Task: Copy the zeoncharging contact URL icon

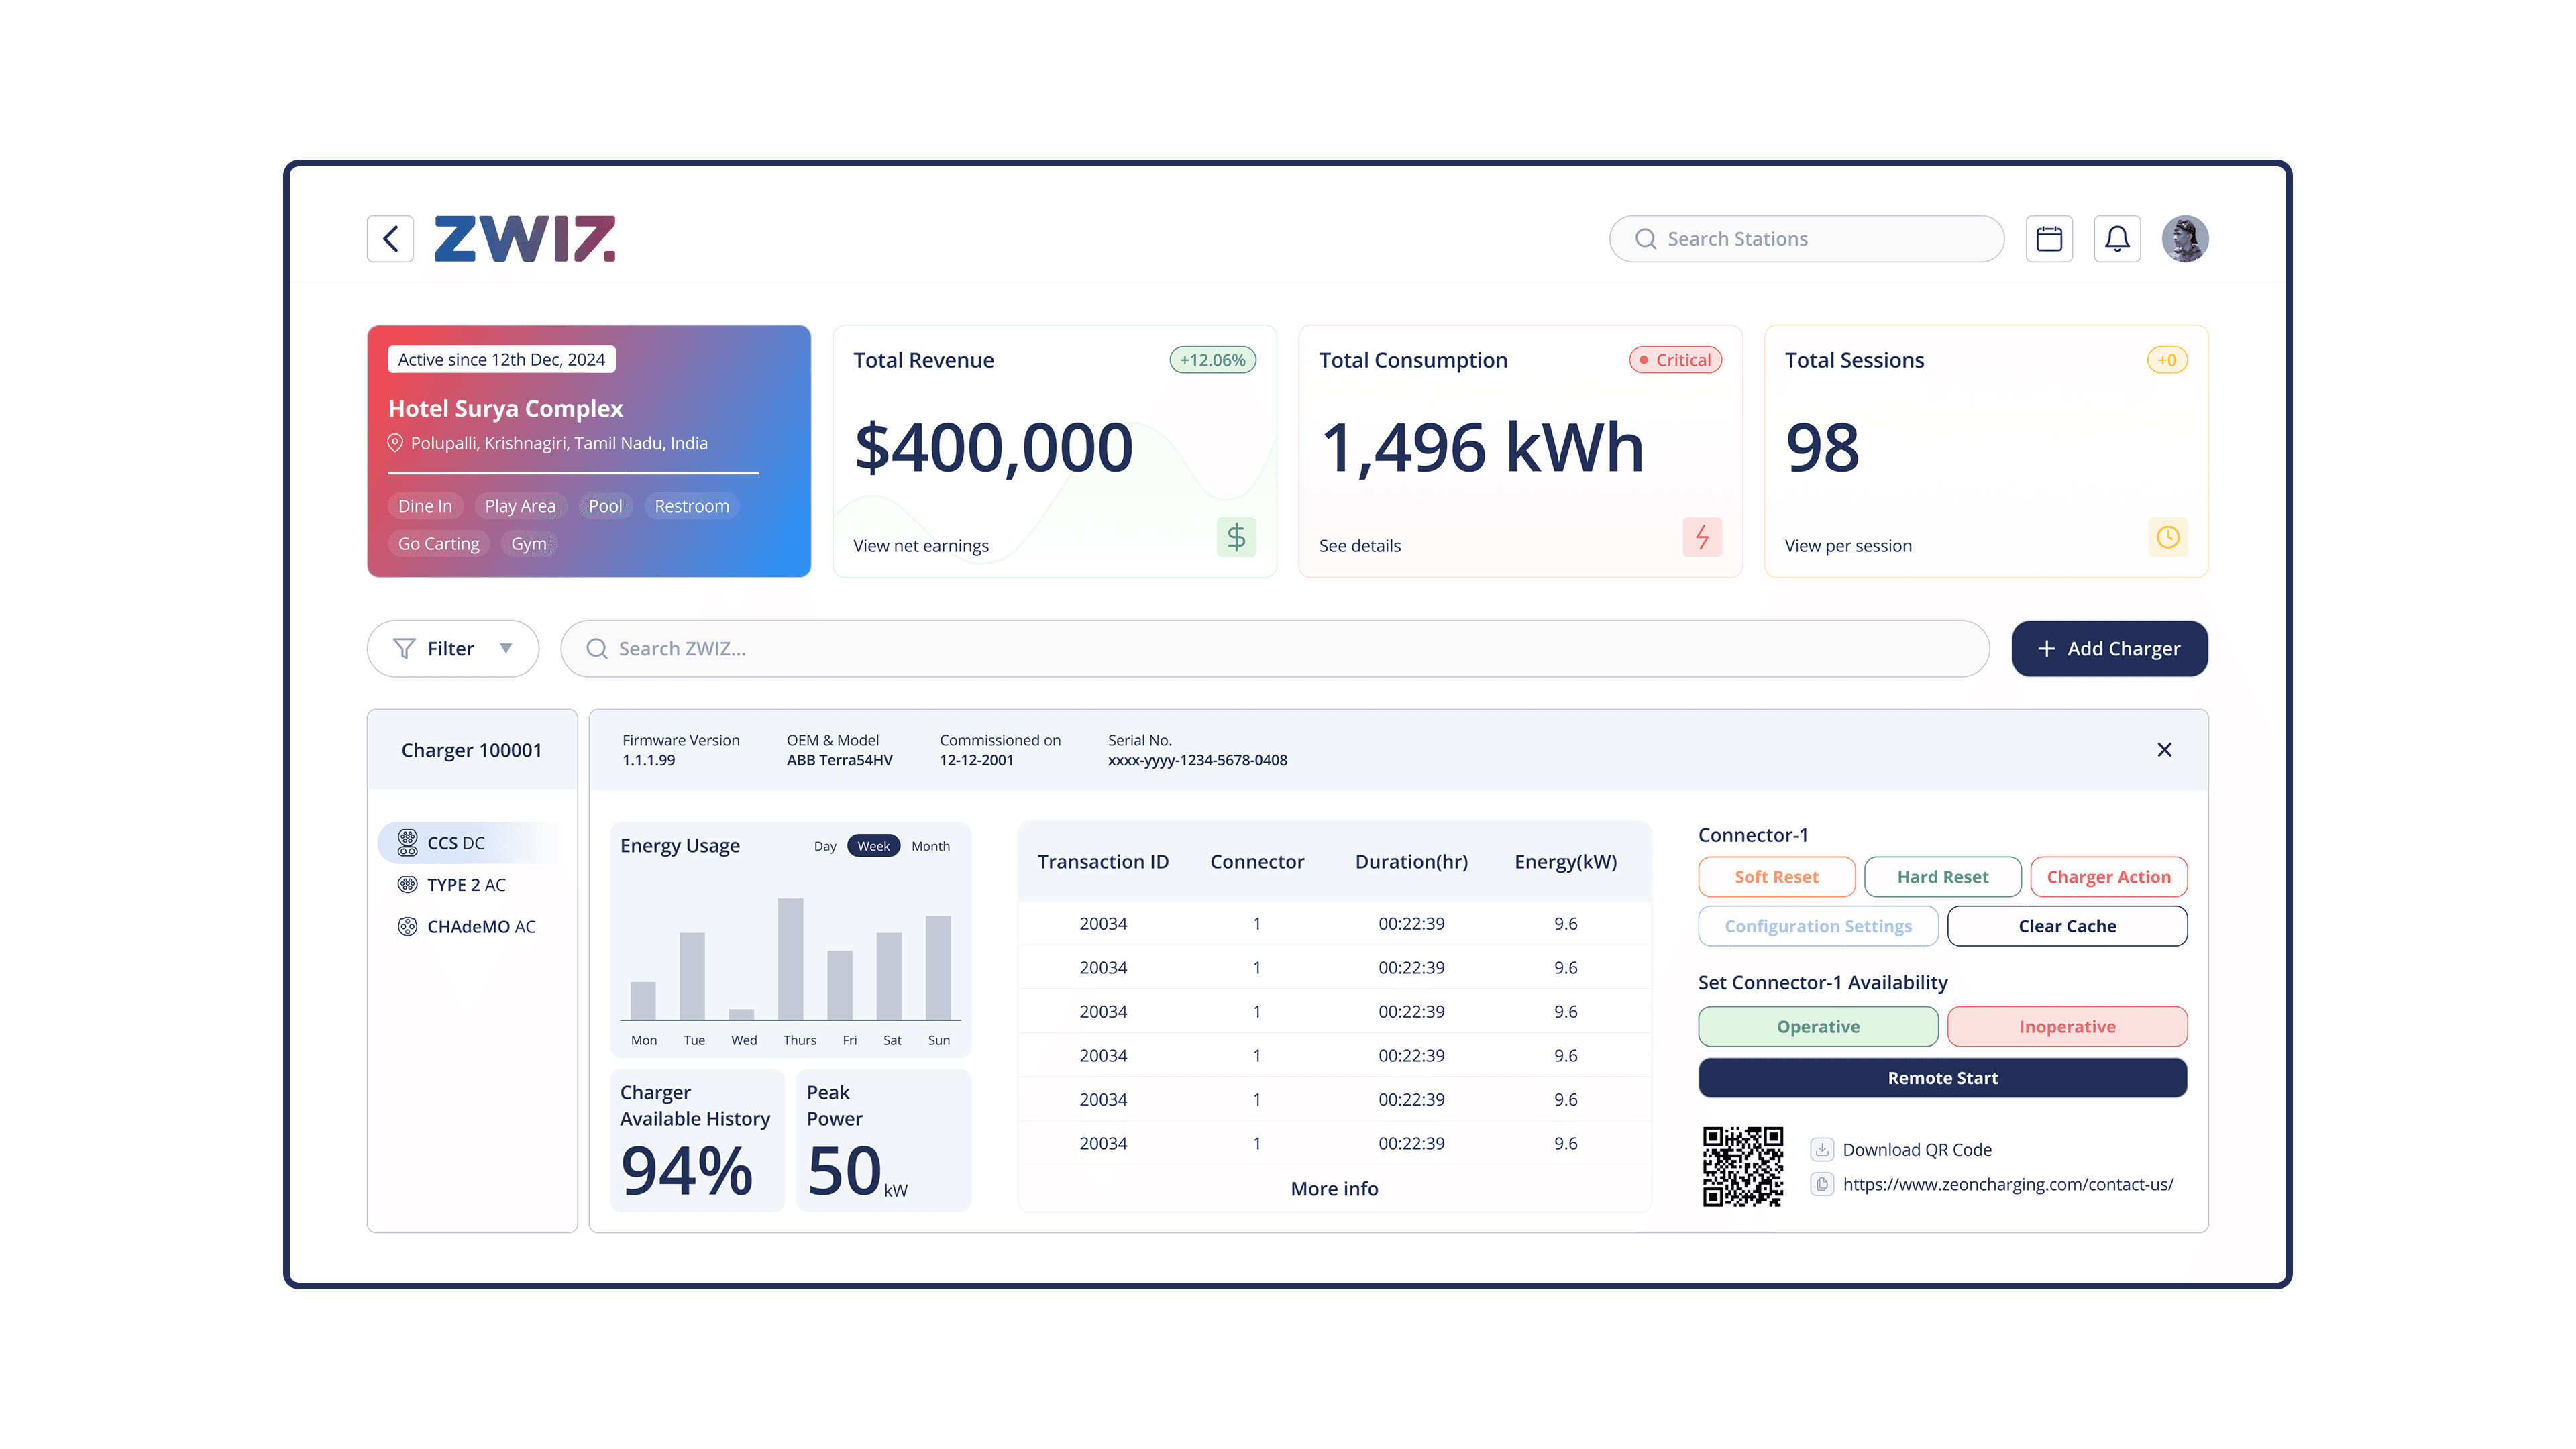Action: [x=1822, y=1184]
